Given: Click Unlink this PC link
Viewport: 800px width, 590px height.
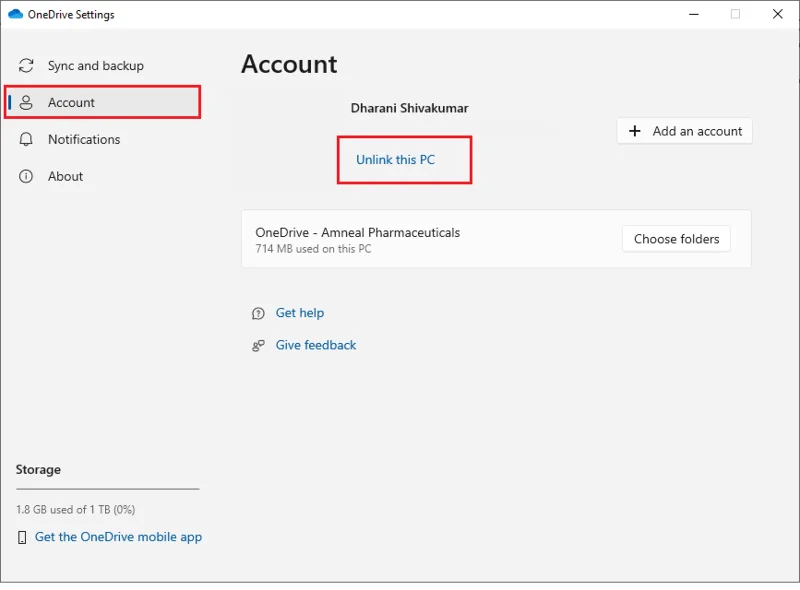Looking at the screenshot, I should tap(395, 160).
